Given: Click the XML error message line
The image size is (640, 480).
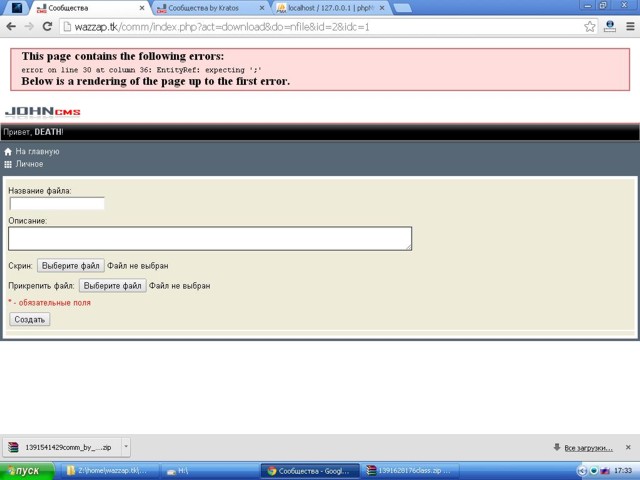Looking at the screenshot, I should click(141, 70).
